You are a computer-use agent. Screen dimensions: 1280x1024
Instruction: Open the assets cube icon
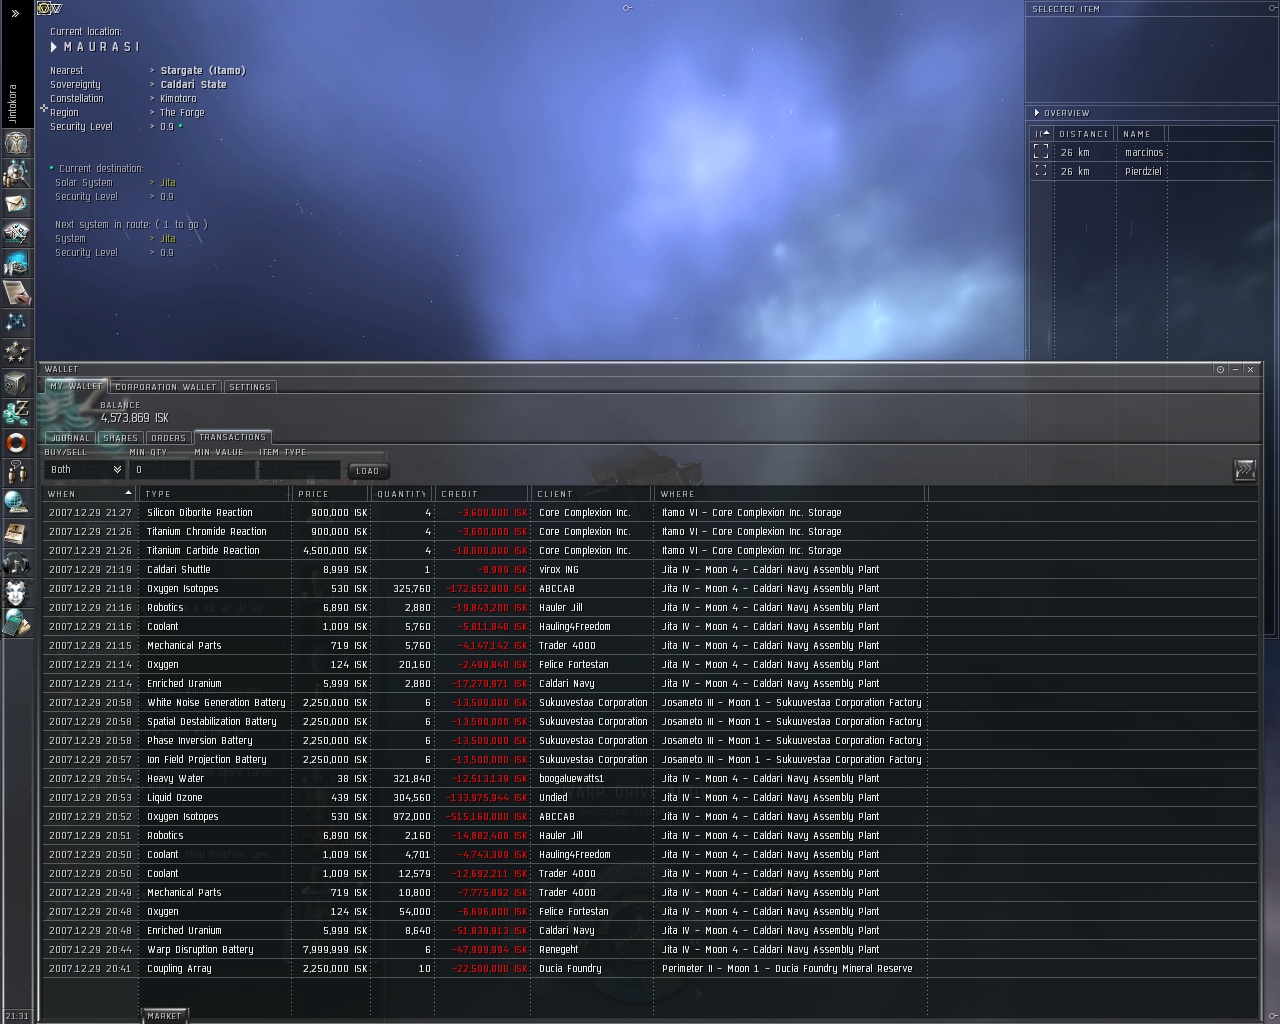point(16,382)
